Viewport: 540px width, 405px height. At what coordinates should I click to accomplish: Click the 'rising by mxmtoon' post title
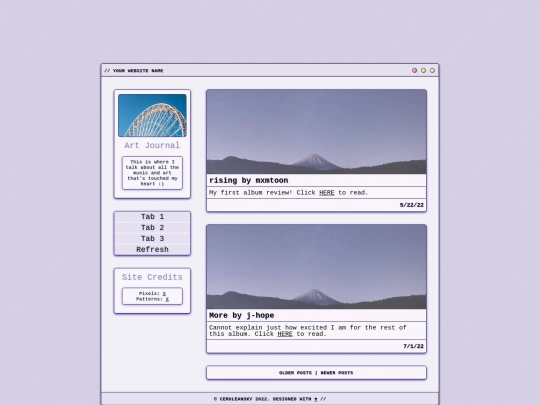(249, 180)
